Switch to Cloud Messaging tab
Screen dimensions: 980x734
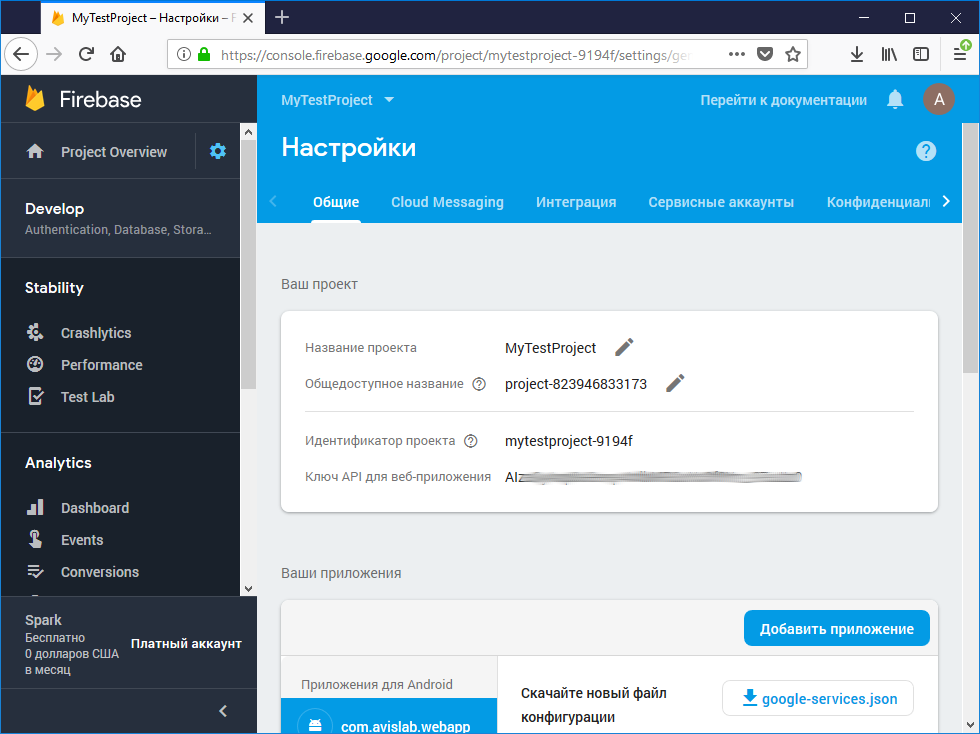coord(447,202)
